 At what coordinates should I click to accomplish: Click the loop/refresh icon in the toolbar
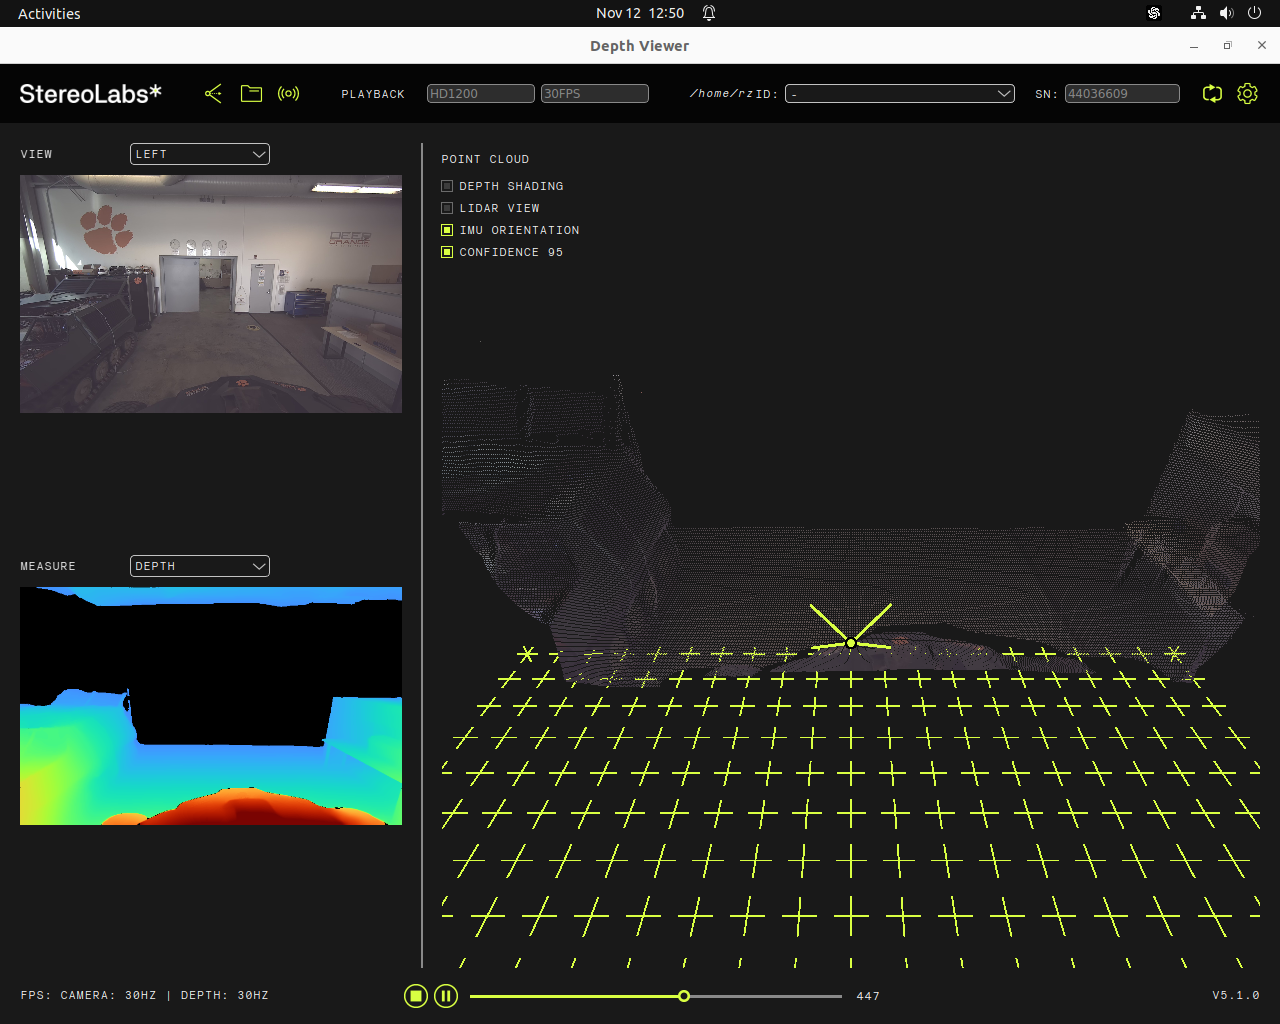1212,94
